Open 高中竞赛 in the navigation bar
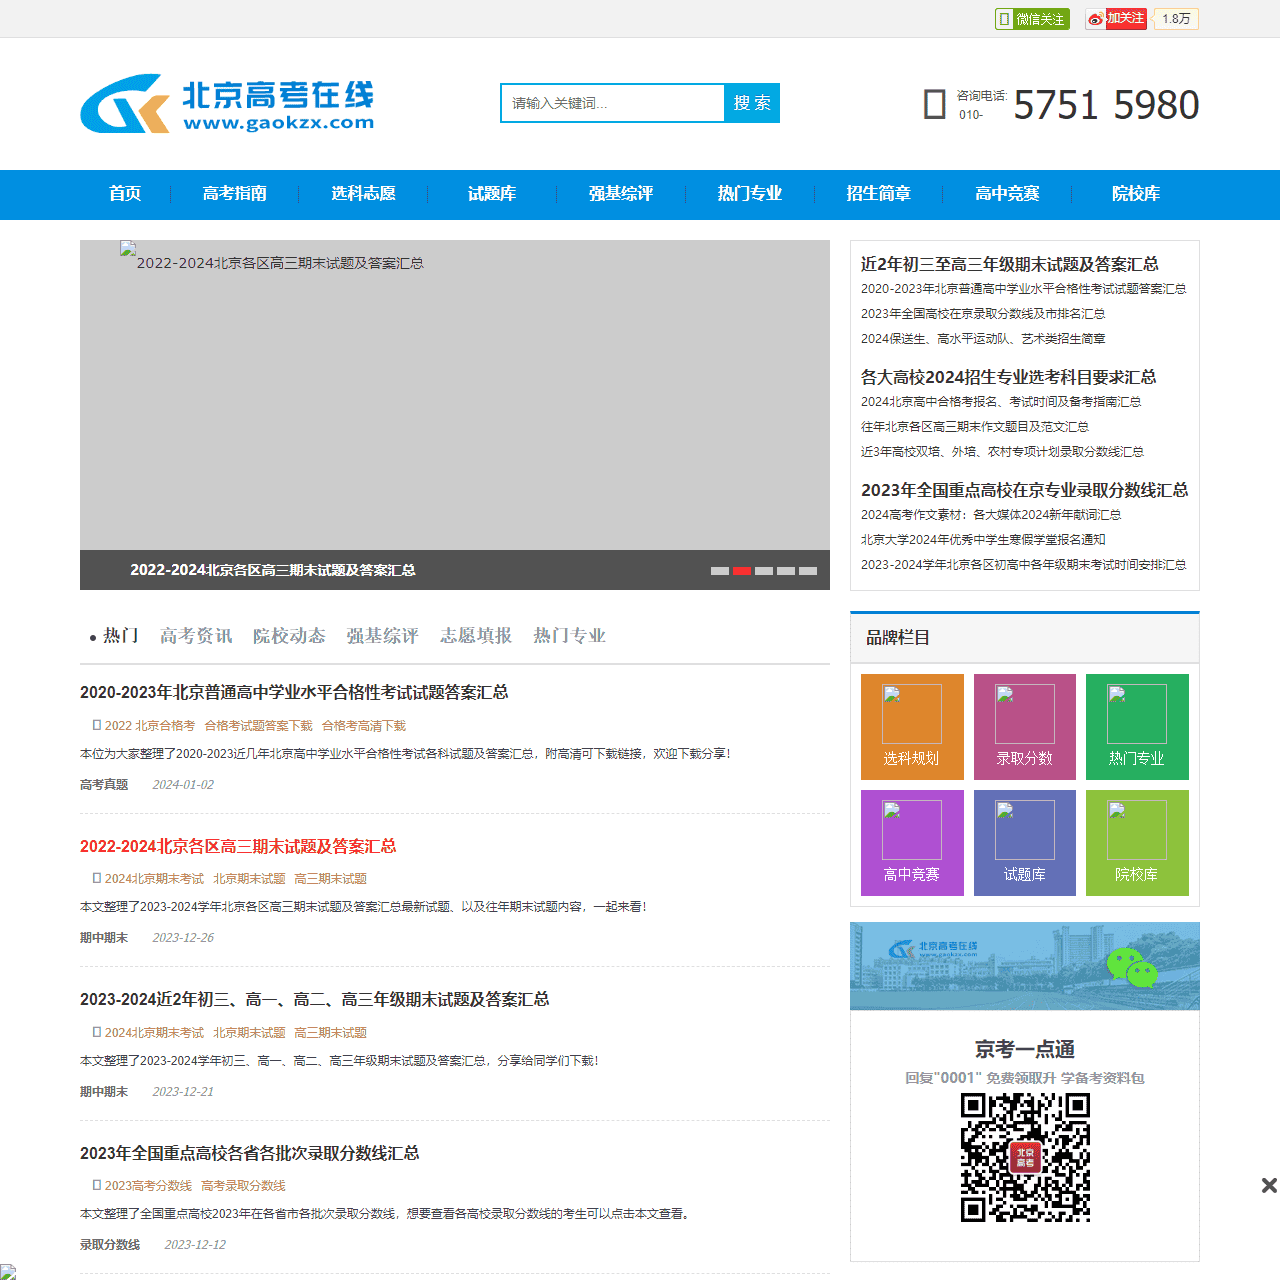The height and width of the screenshot is (1280, 1280). [x=1008, y=194]
